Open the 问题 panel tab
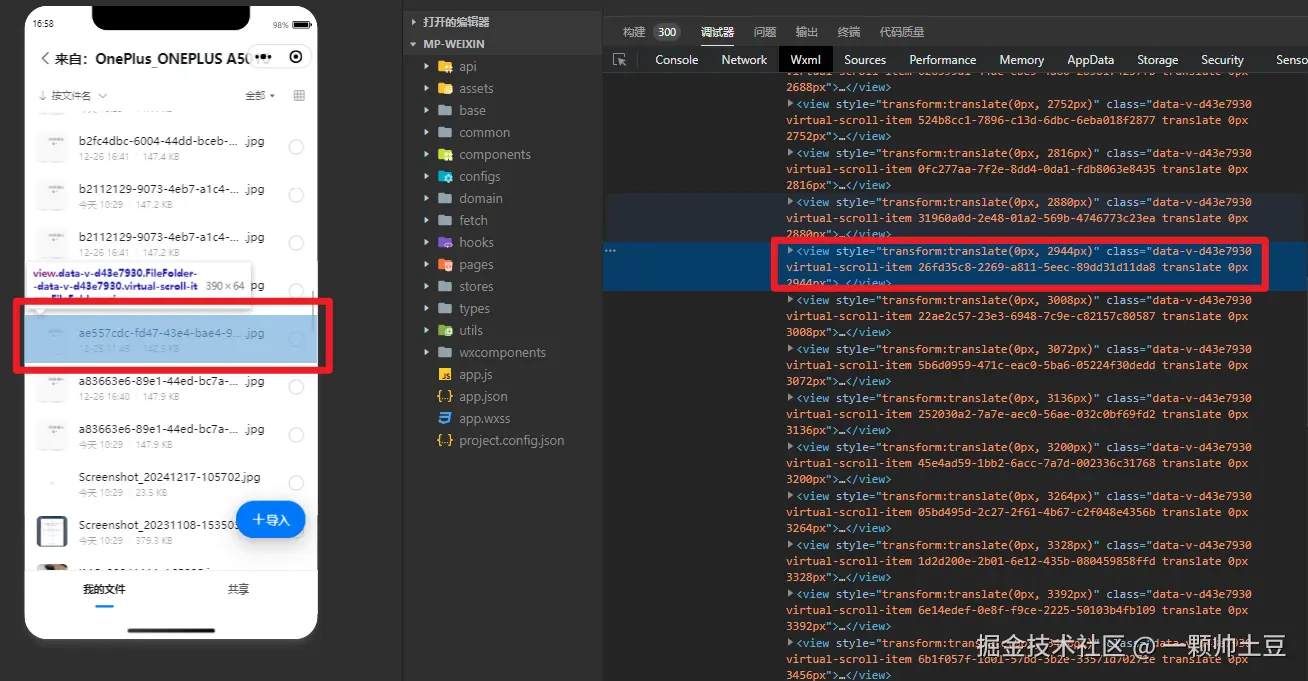 pos(765,32)
